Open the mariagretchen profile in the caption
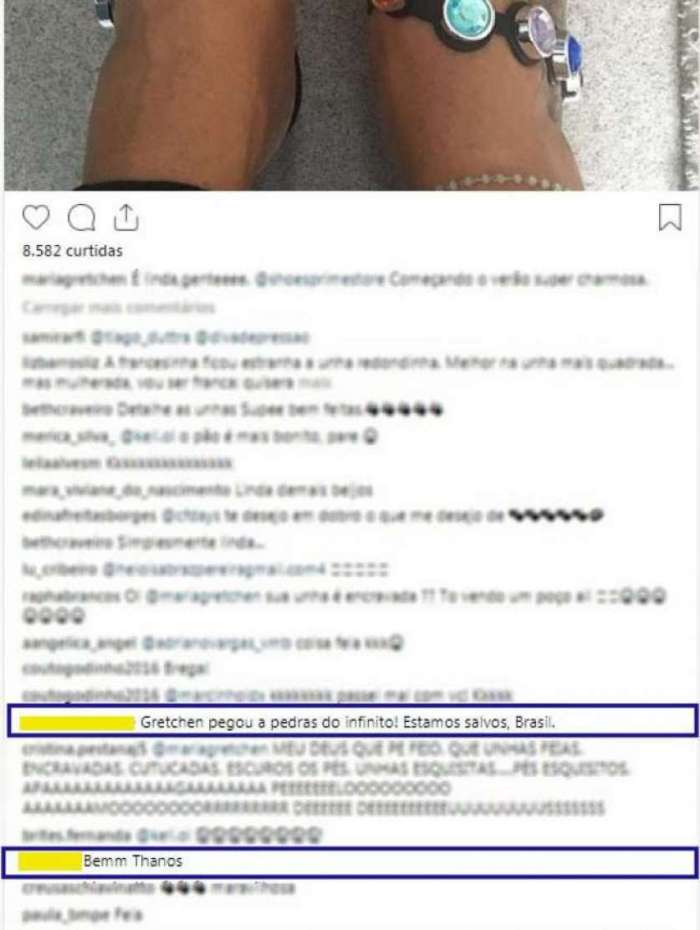This screenshot has width=700, height=930. pyautogui.click(x=74, y=279)
